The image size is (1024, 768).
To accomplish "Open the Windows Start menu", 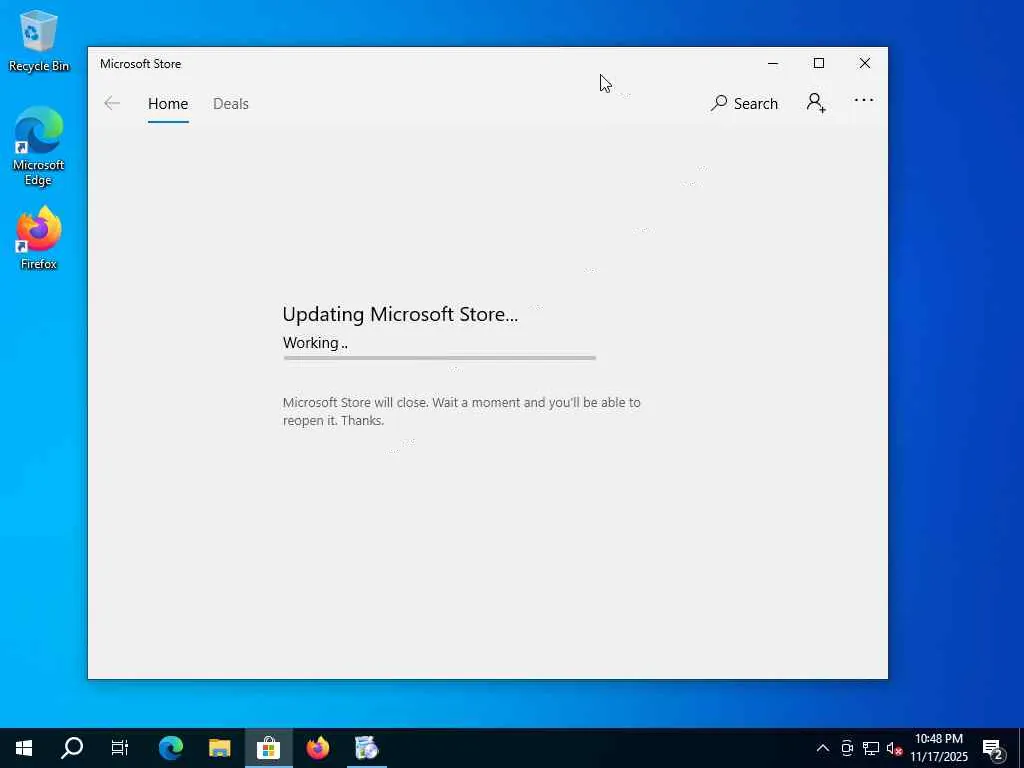I will tap(24, 748).
